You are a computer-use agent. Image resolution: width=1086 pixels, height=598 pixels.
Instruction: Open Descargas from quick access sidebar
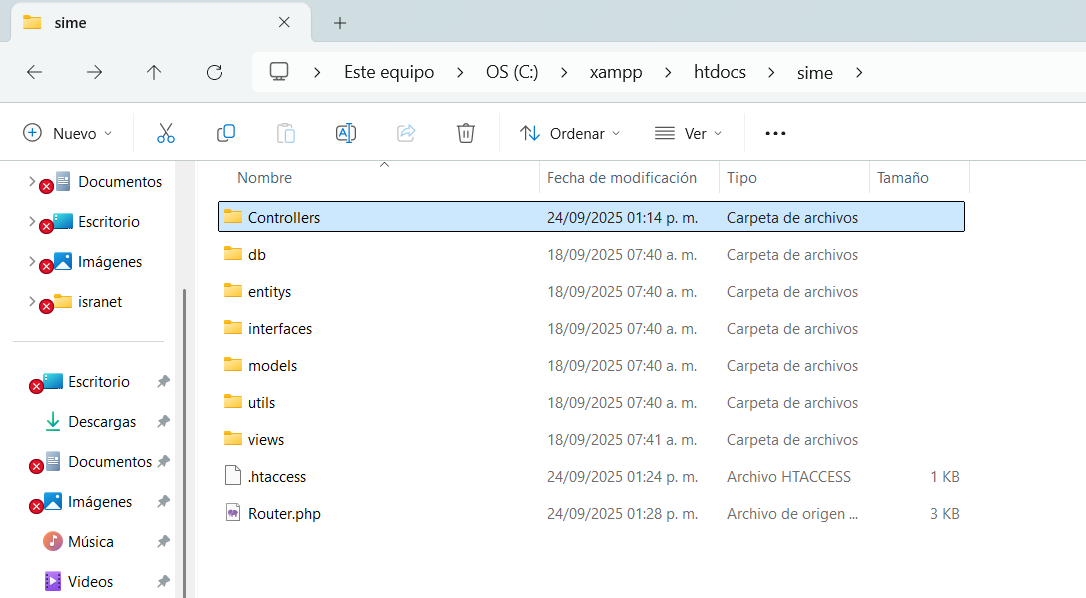point(102,422)
